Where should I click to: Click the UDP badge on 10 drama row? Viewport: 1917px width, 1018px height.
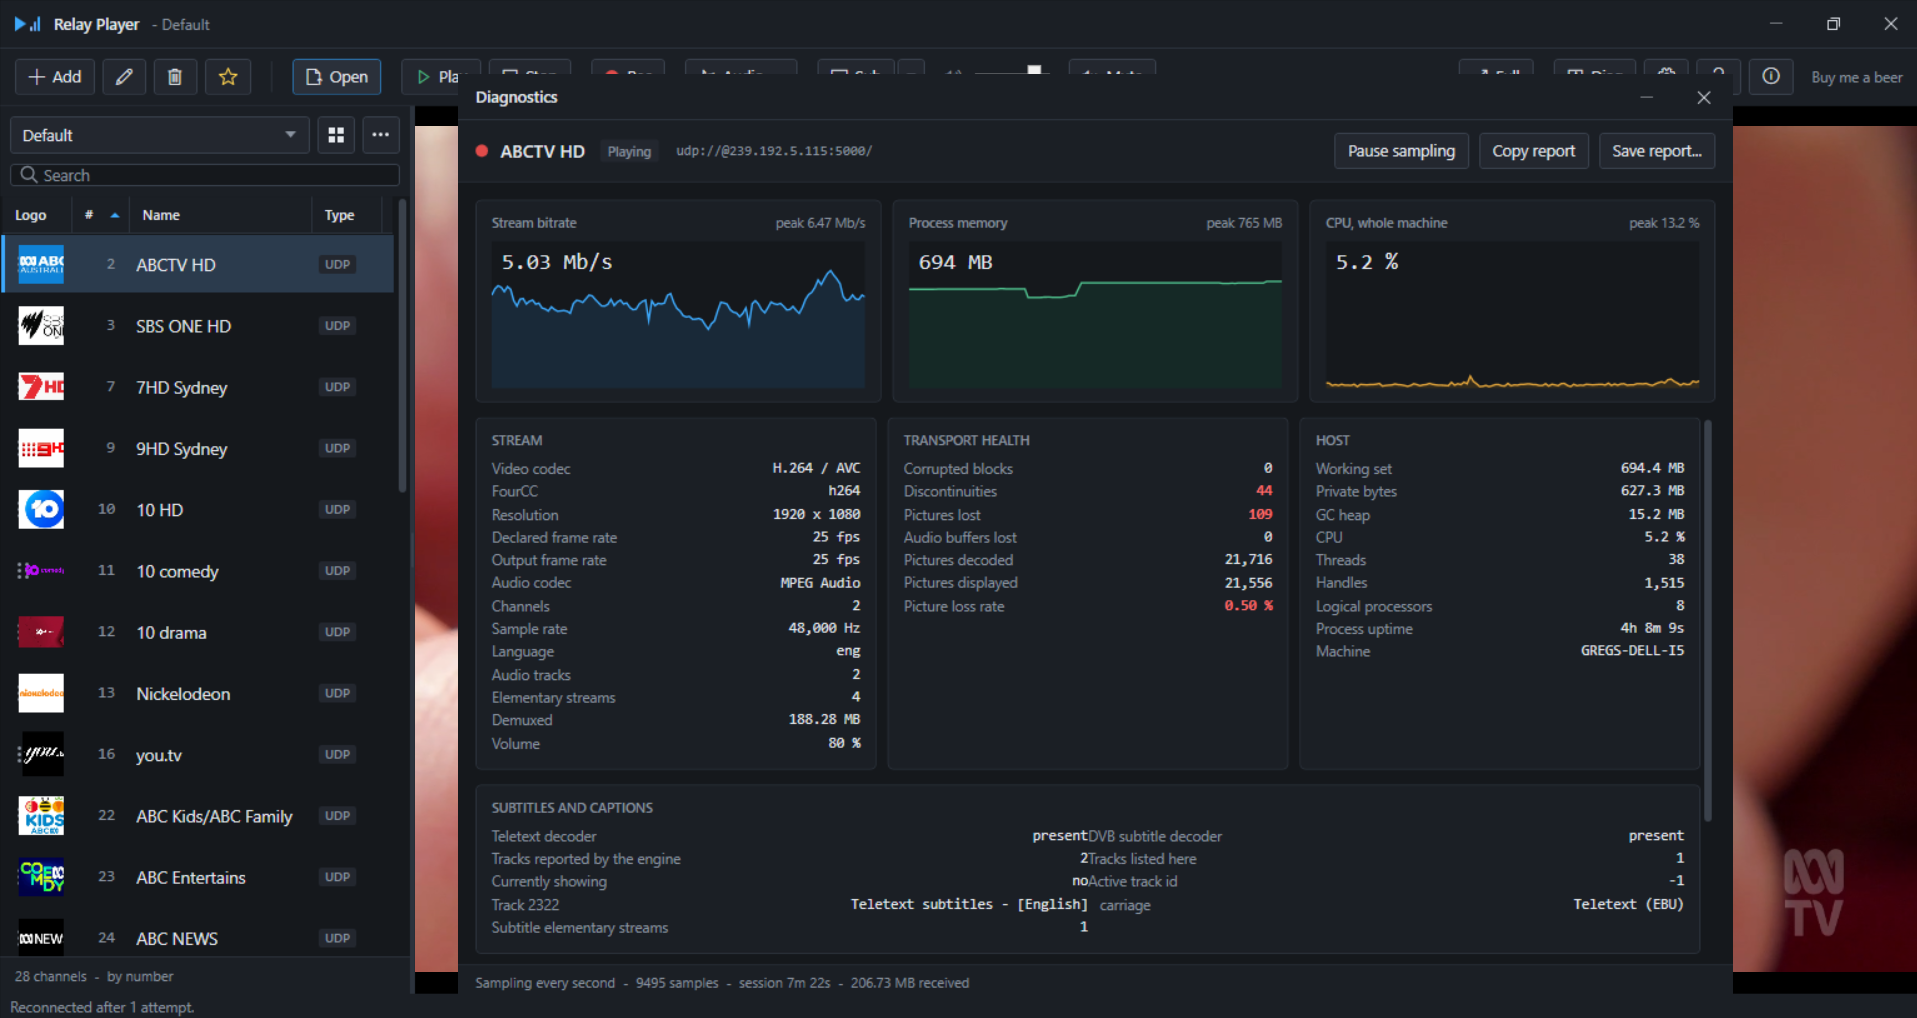(x=338, y=632)
